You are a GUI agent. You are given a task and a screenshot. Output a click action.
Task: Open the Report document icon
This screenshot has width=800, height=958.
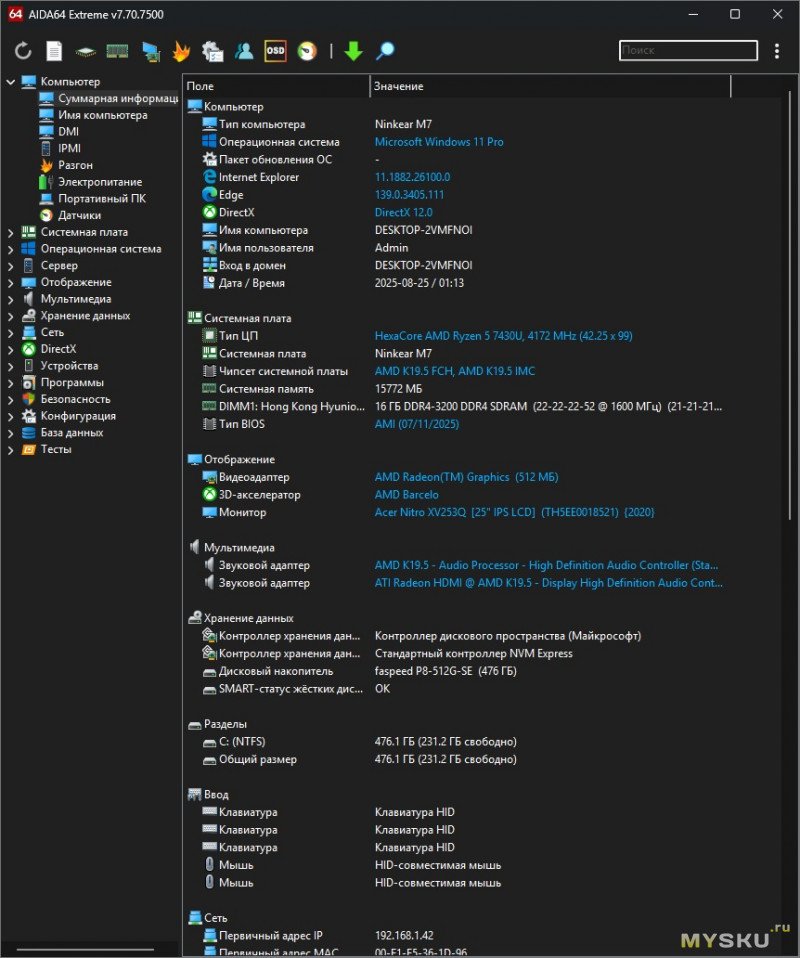pyautogui.click(x=54, y=51)
